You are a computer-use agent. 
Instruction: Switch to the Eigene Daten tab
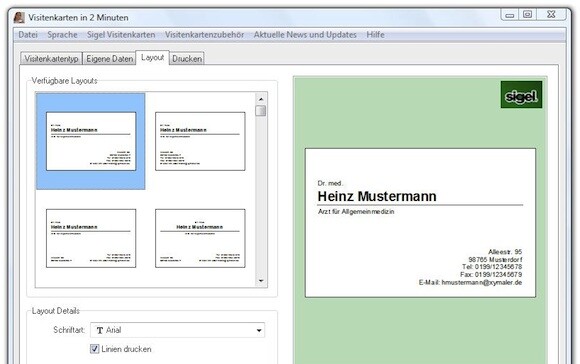pyautogui.click(x=109, y=59)
